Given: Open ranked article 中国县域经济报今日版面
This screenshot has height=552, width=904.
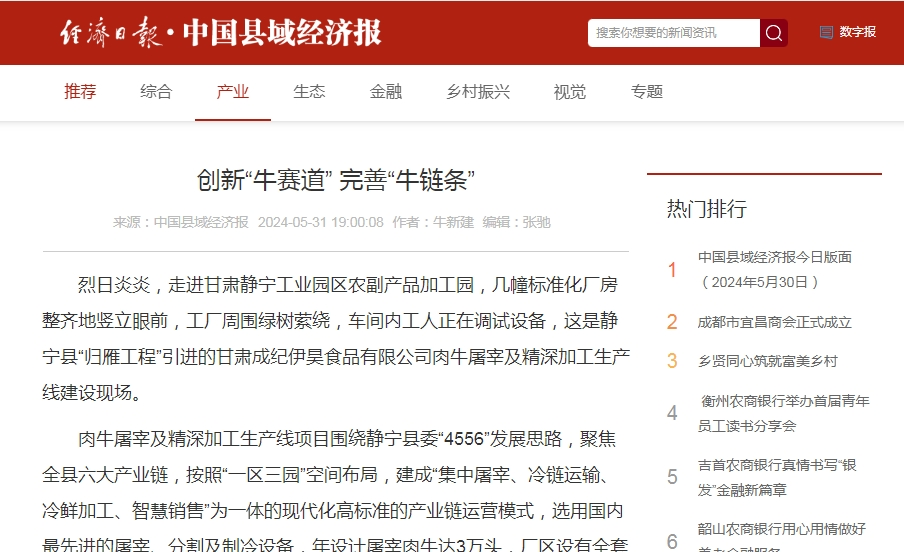Looking at the screenshot, I should 775,269.
